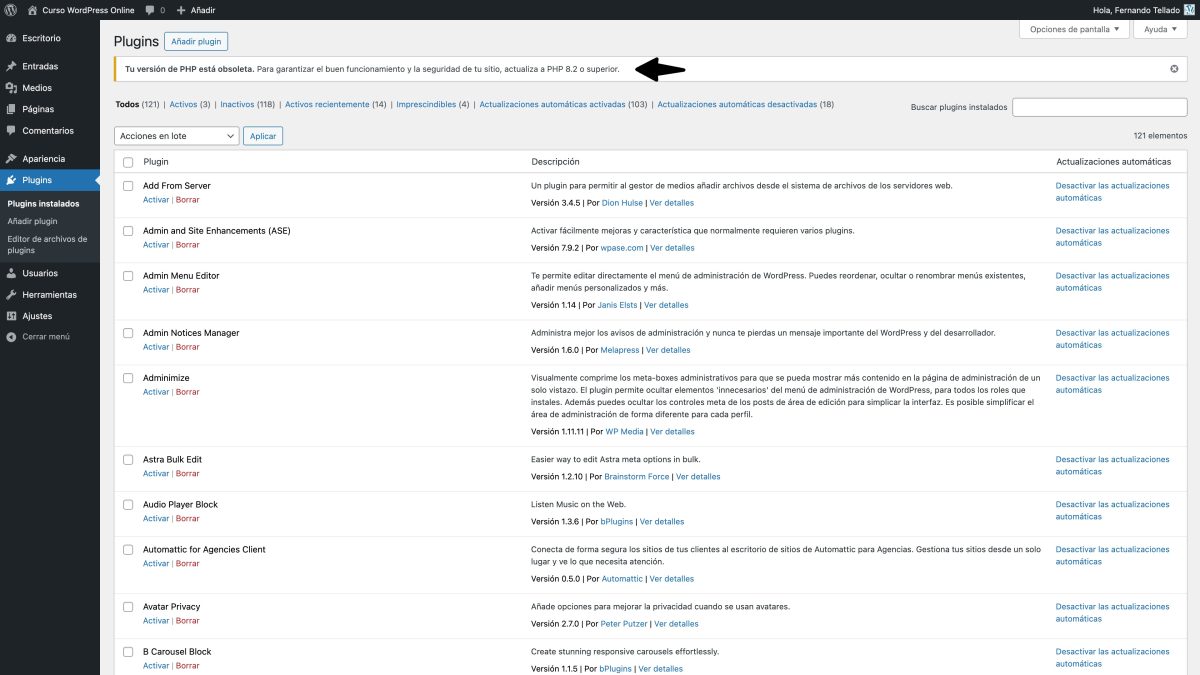The height and width of the screenshot is (675, 1200).
Task: Activate the Admin Menu Editor plugin
Action: [155, 289]
